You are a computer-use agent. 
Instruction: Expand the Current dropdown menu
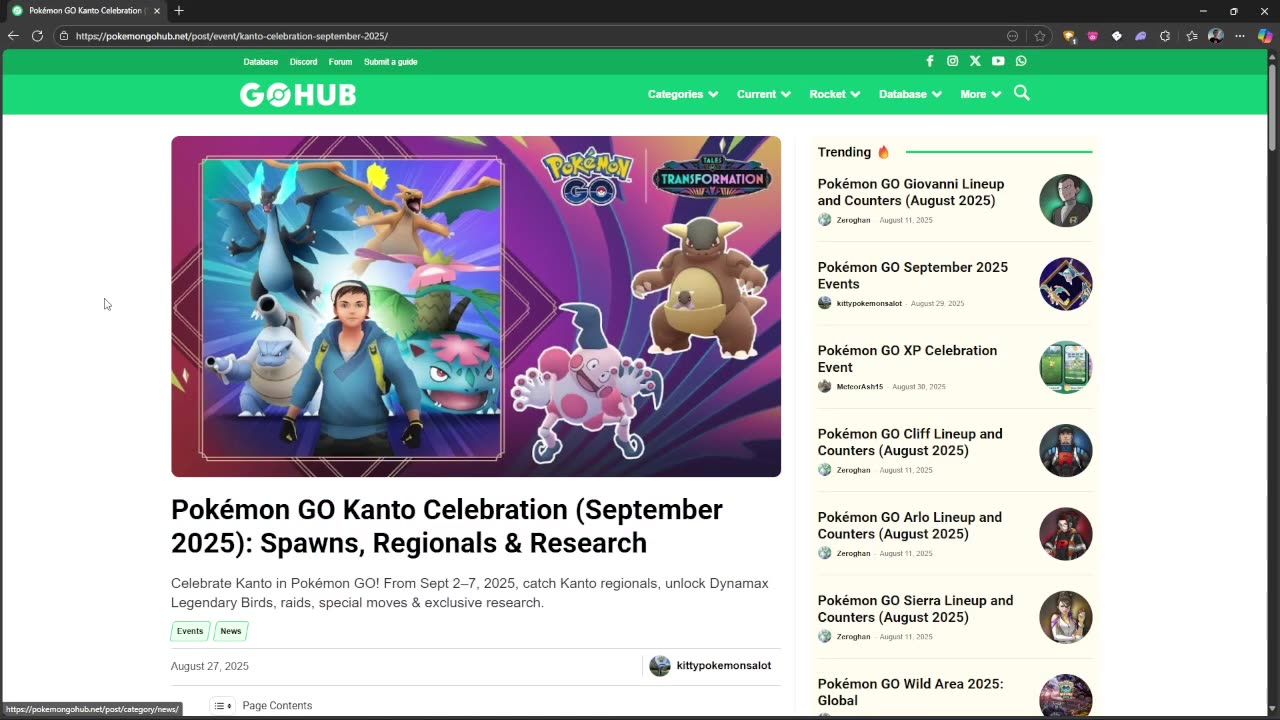pyautogui.click(x=764, y=94)
